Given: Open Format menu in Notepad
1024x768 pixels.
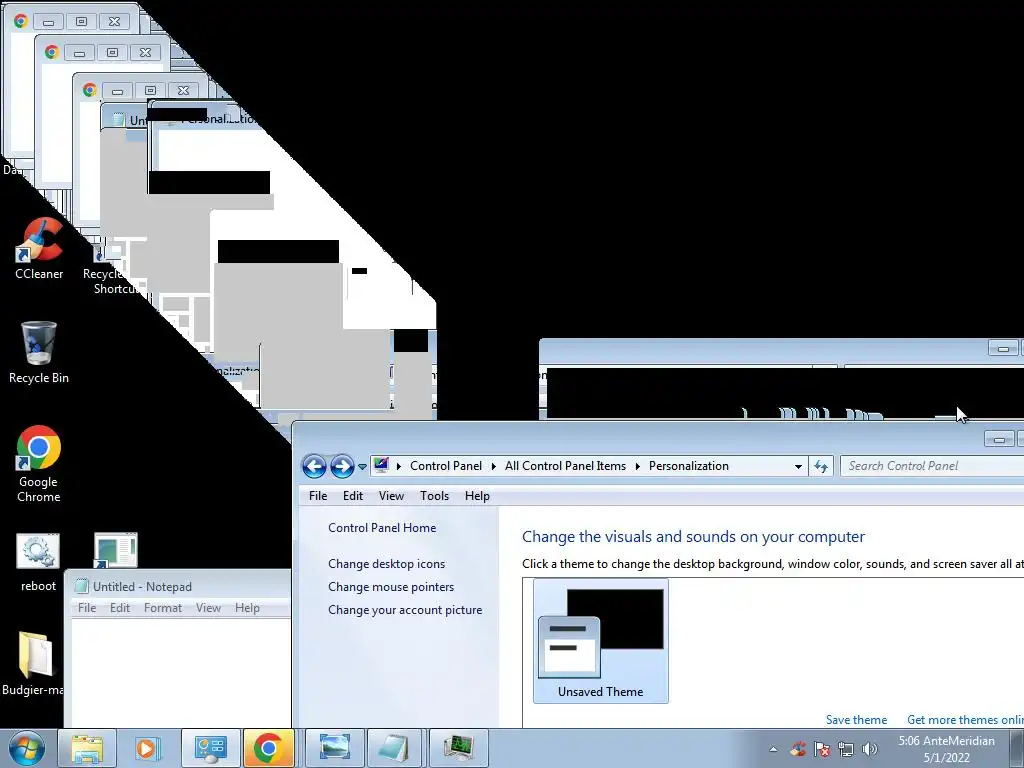Looking at the screenshot, I should pos(163,608).
